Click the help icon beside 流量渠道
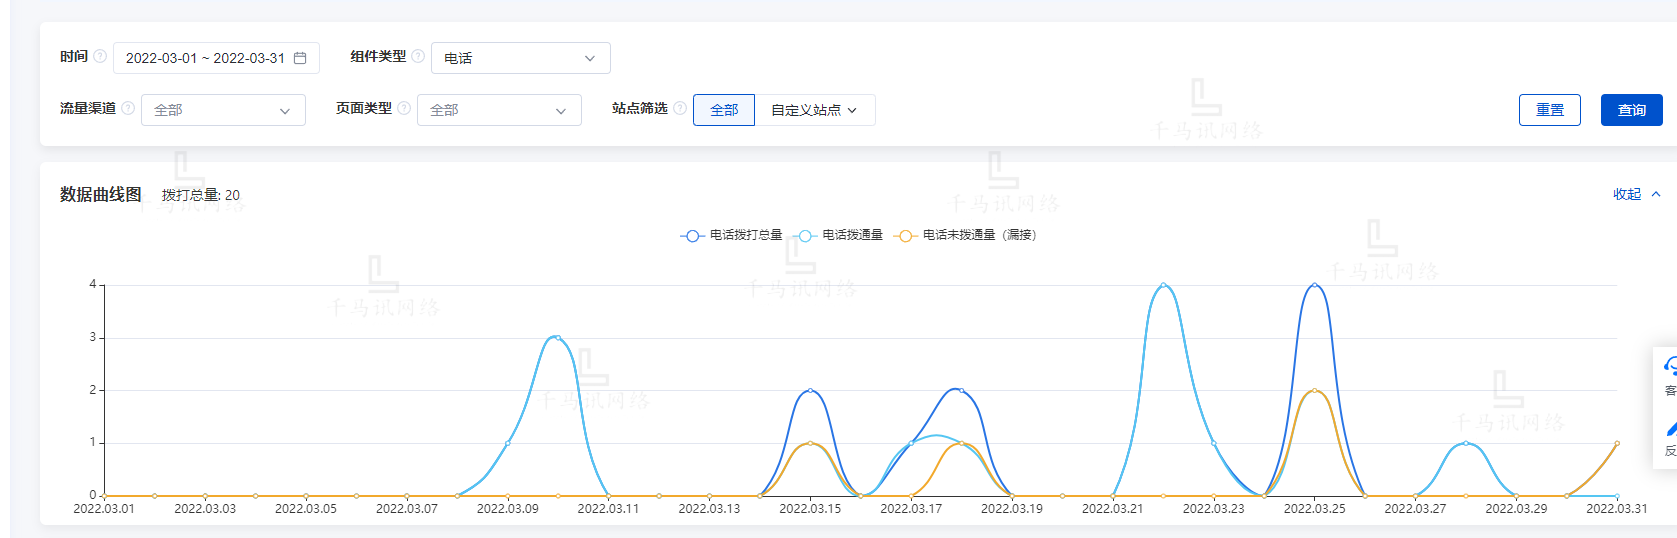This screenshot has height=538, width=1677. click(x=128, y=108)
